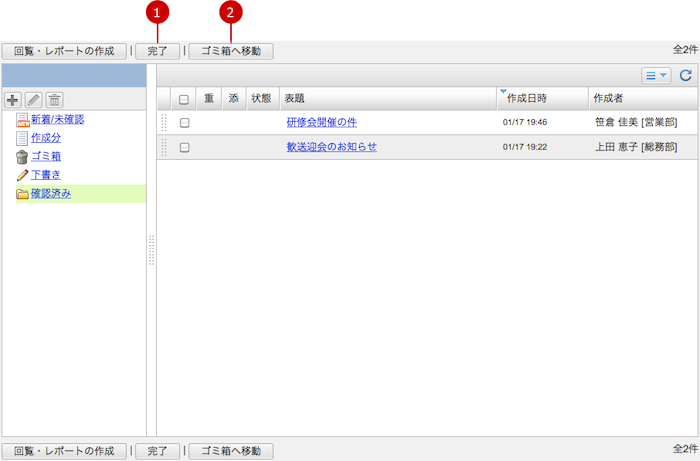Sort by the 作成者 column header

coord(643,99)
